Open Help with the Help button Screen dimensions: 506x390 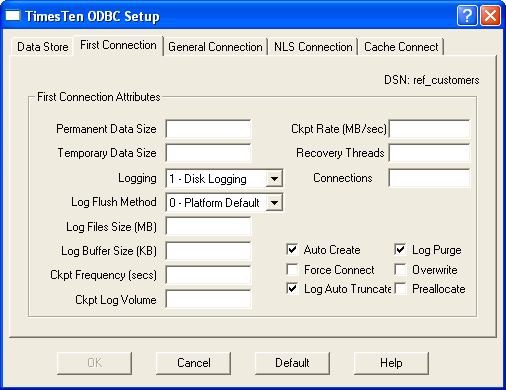(391, 363)
